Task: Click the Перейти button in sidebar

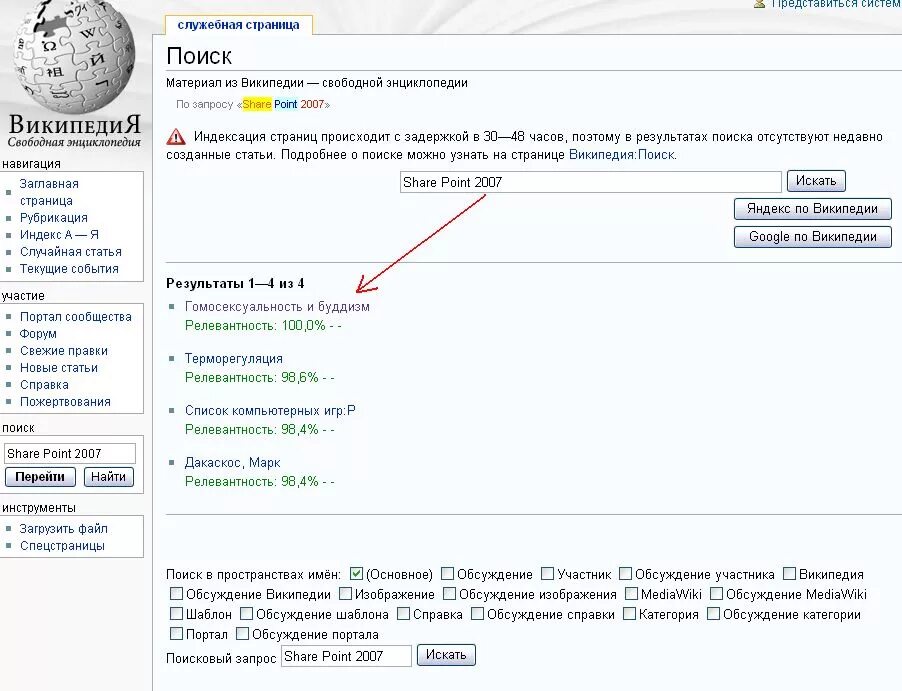Action: 40,477
